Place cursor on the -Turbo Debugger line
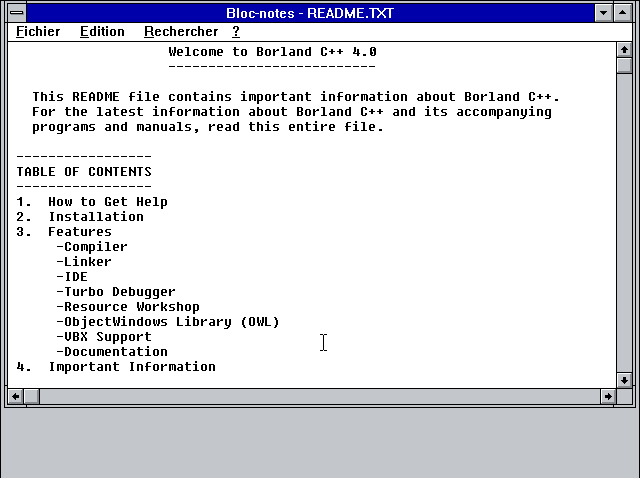This screenshot has width=640, height=478. pos(116,292)
